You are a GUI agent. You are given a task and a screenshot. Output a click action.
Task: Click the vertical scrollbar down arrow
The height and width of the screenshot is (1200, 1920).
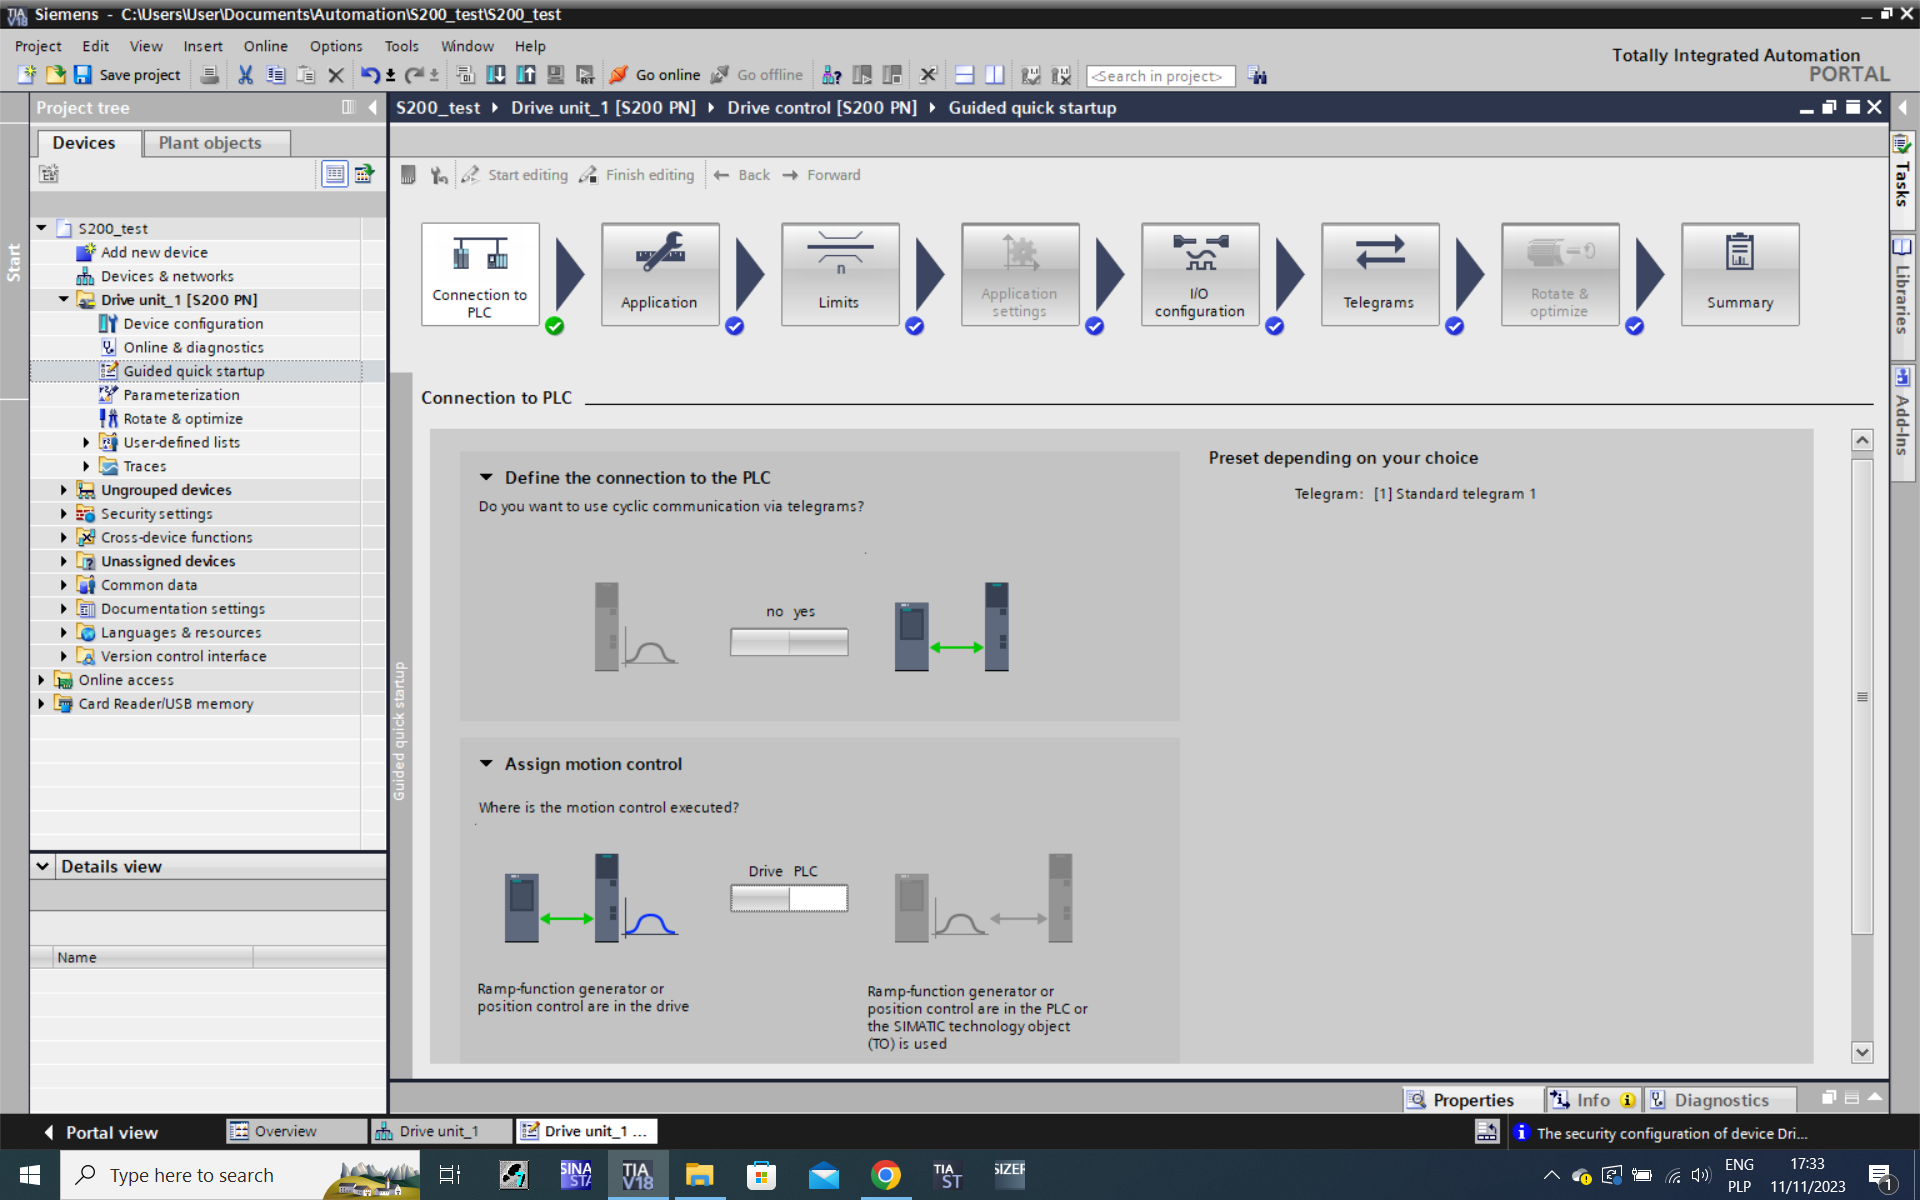click(x=1861, y=1052)
